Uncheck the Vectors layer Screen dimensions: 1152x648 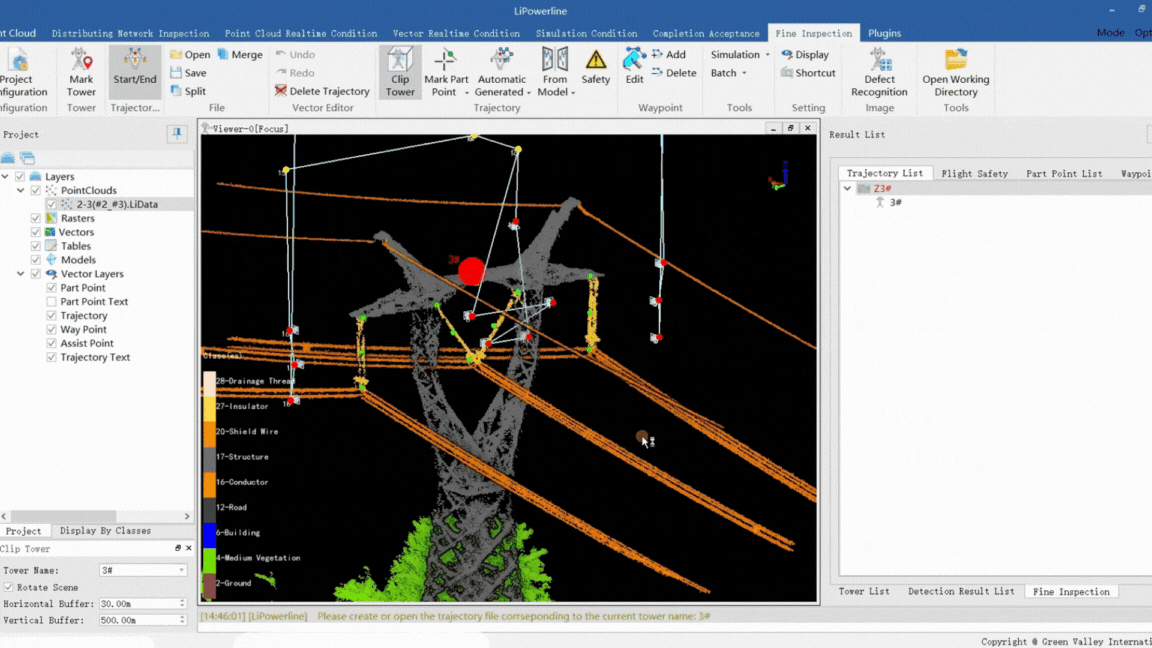pyautogui.click(x=35, y=232)
